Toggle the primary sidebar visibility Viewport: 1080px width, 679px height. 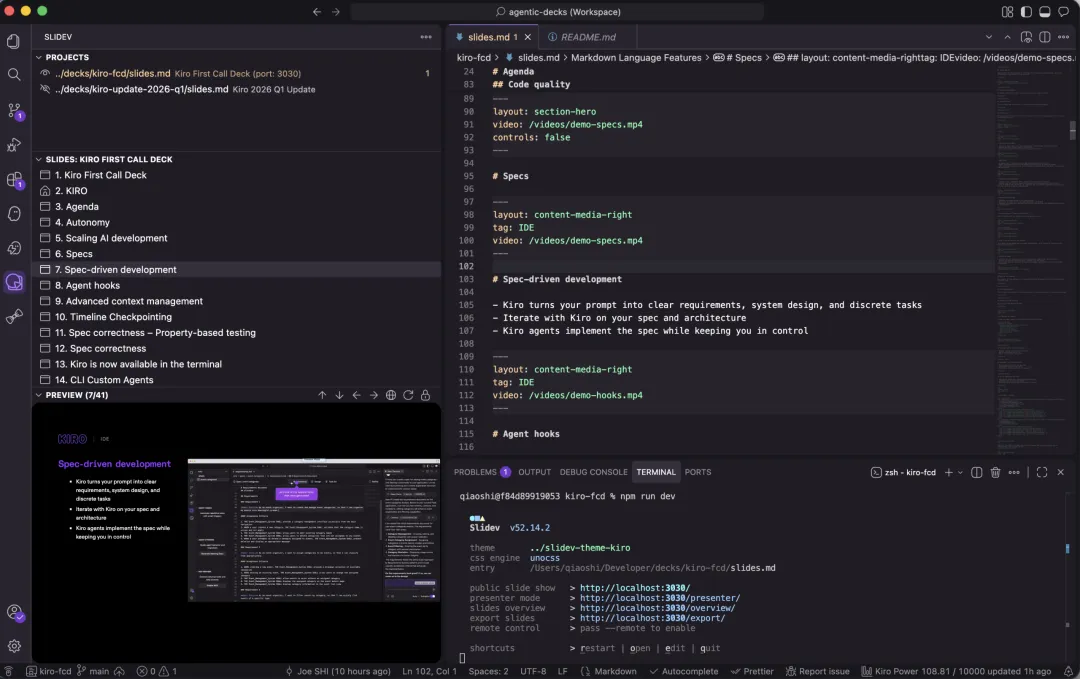pyautogui.click(x=1026, y=12)
